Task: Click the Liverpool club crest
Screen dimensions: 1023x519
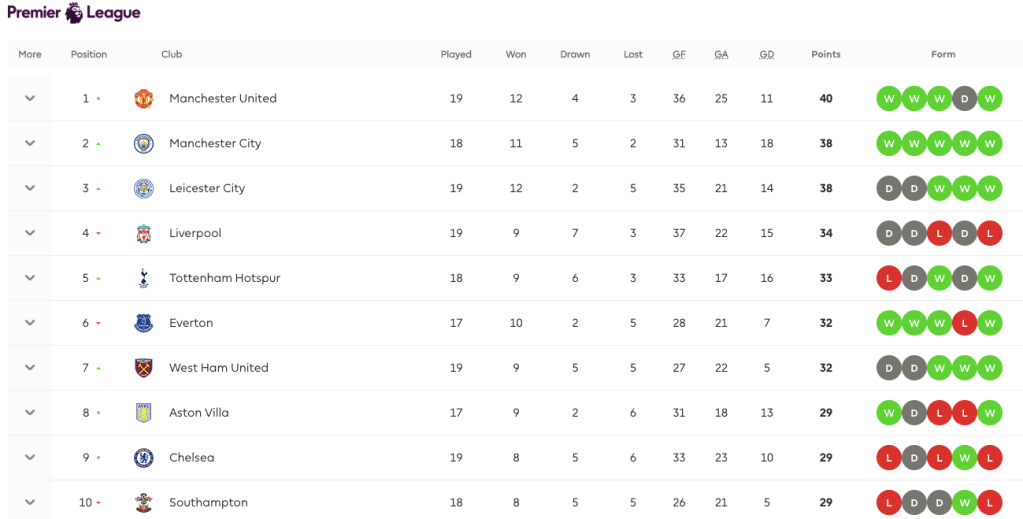Action: point(144,234)
